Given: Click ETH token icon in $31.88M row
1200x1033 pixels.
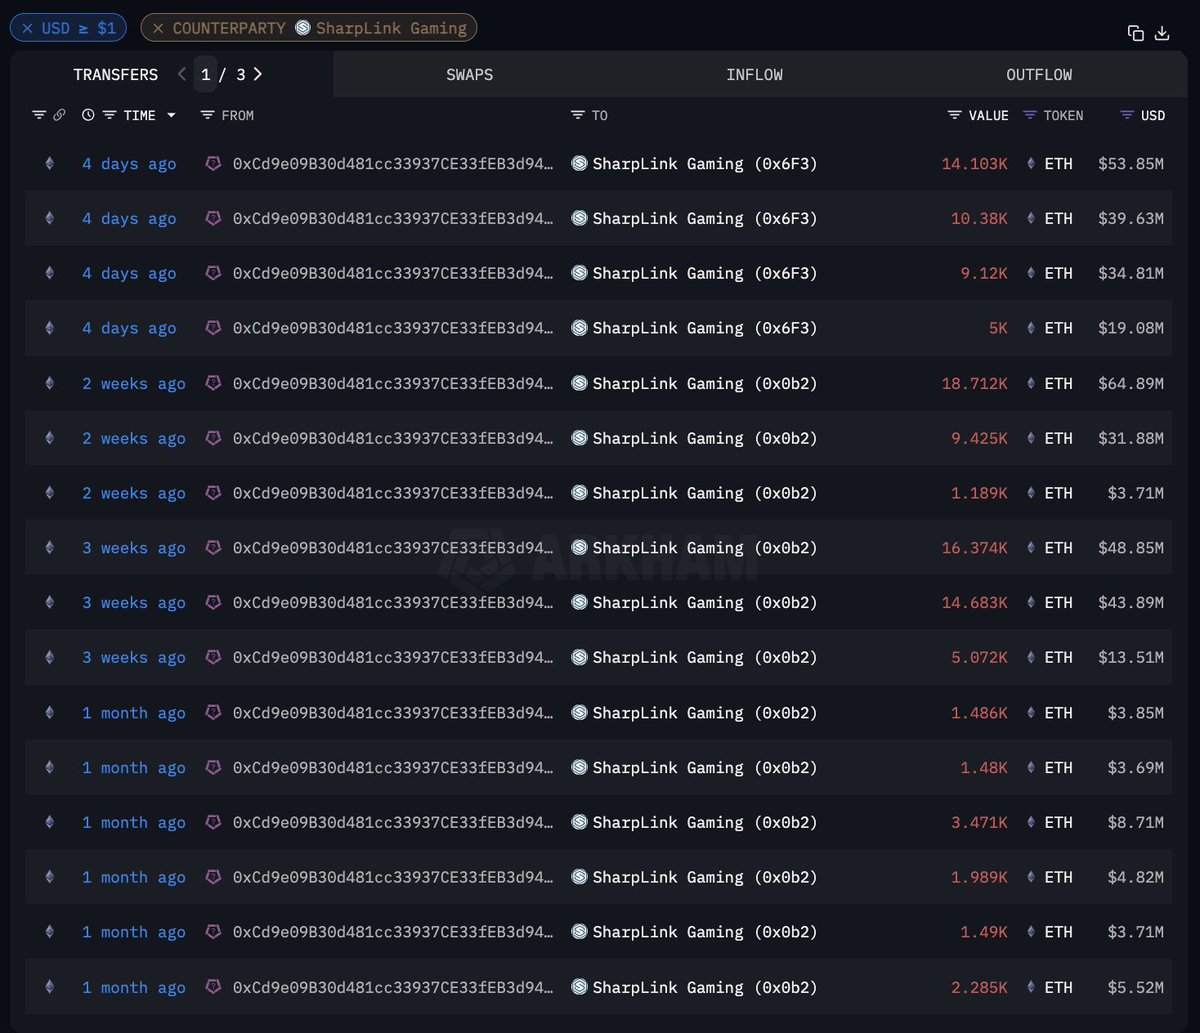Looking at the screenshot, I should click(x=1032, y=438).
